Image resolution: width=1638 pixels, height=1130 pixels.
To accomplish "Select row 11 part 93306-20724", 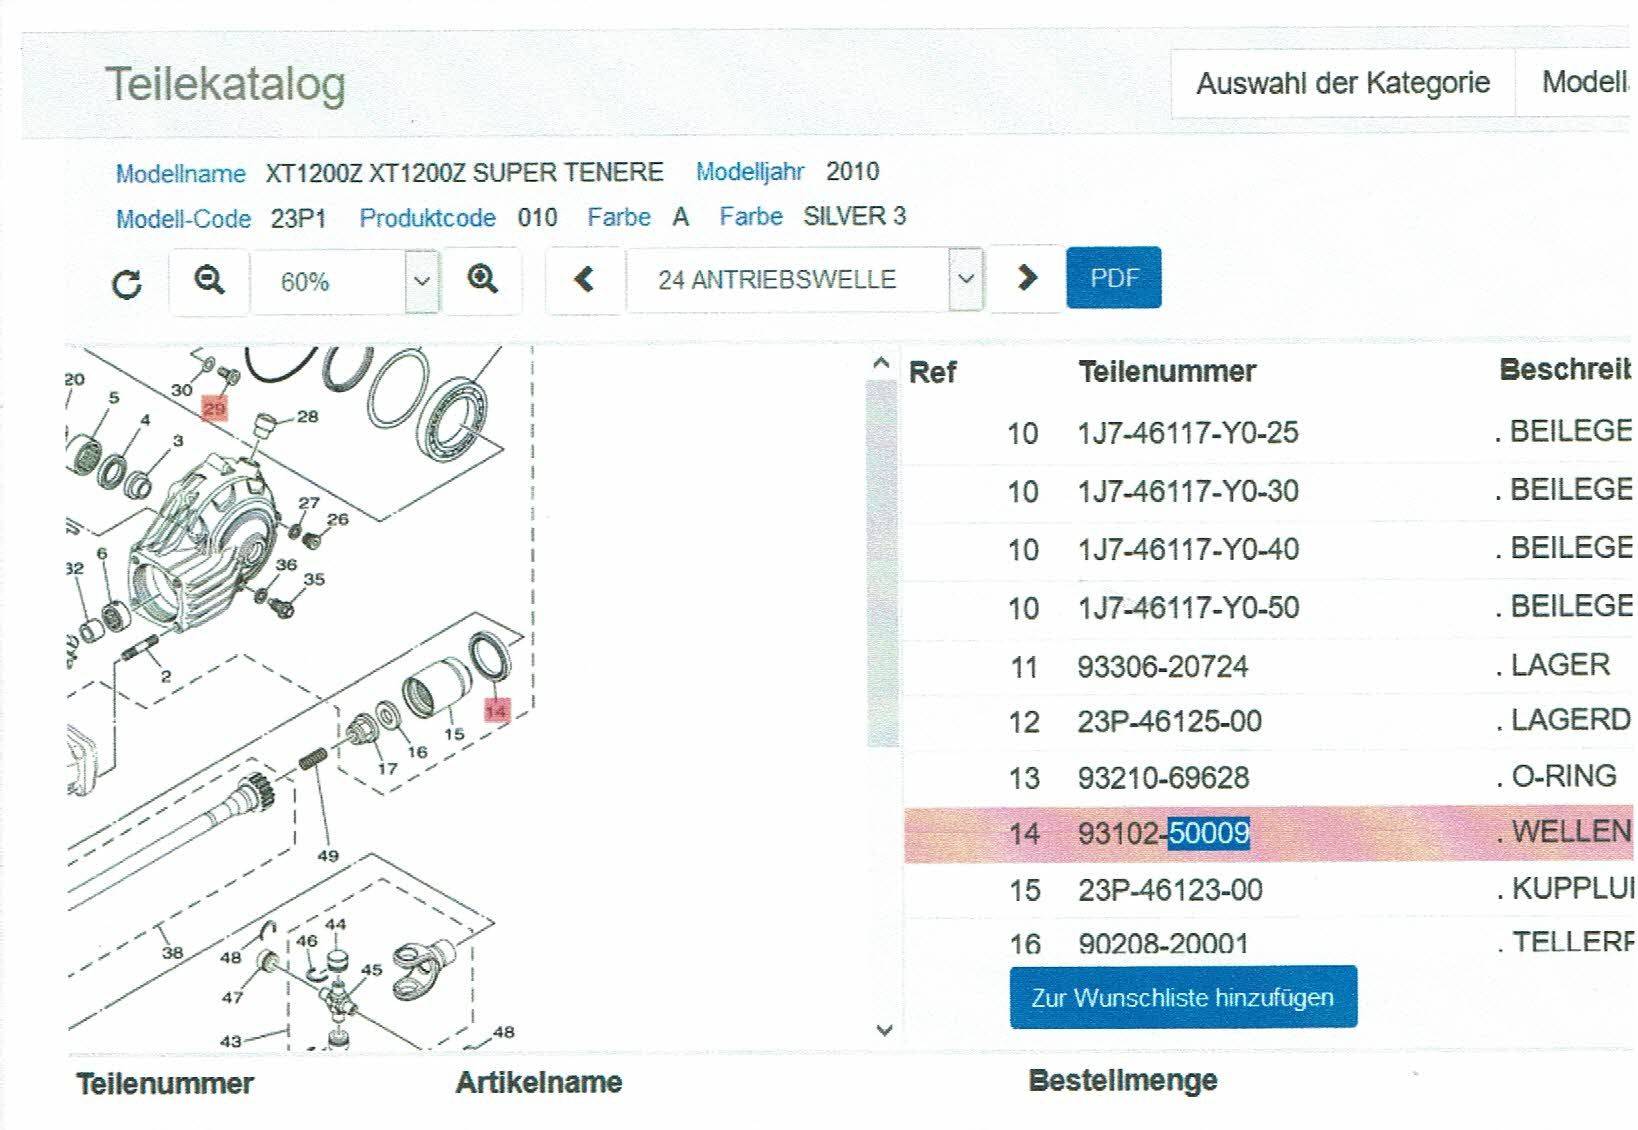I will point(1162,666).
